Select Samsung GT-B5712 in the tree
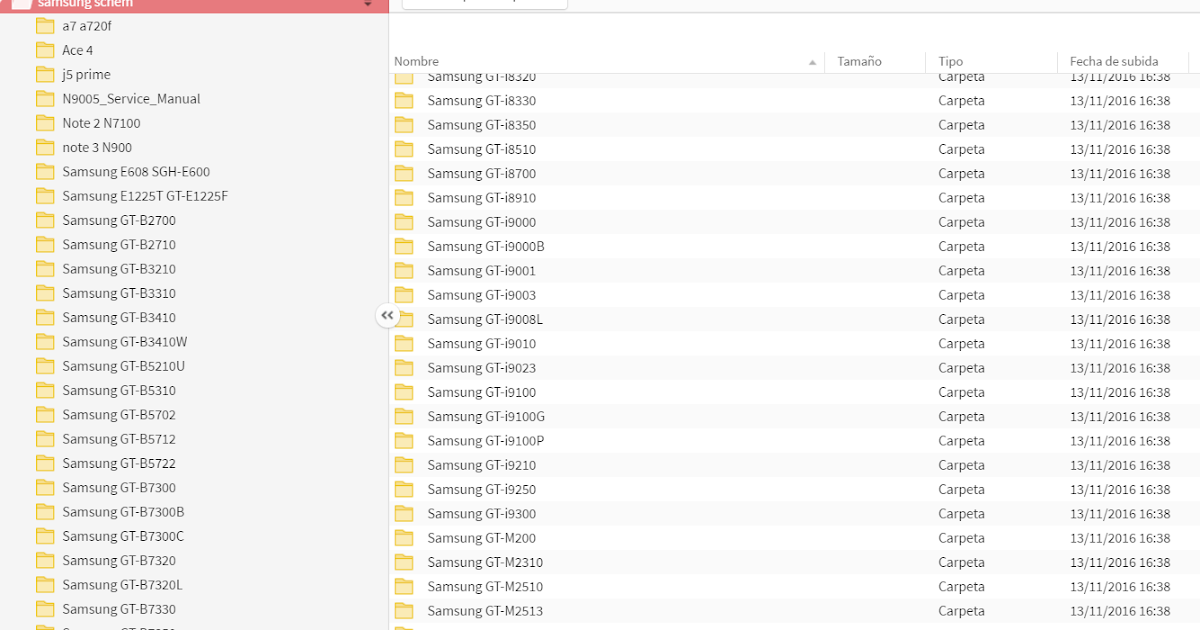1200x630 pixels. pyautogui.click(x=119, y=439)
